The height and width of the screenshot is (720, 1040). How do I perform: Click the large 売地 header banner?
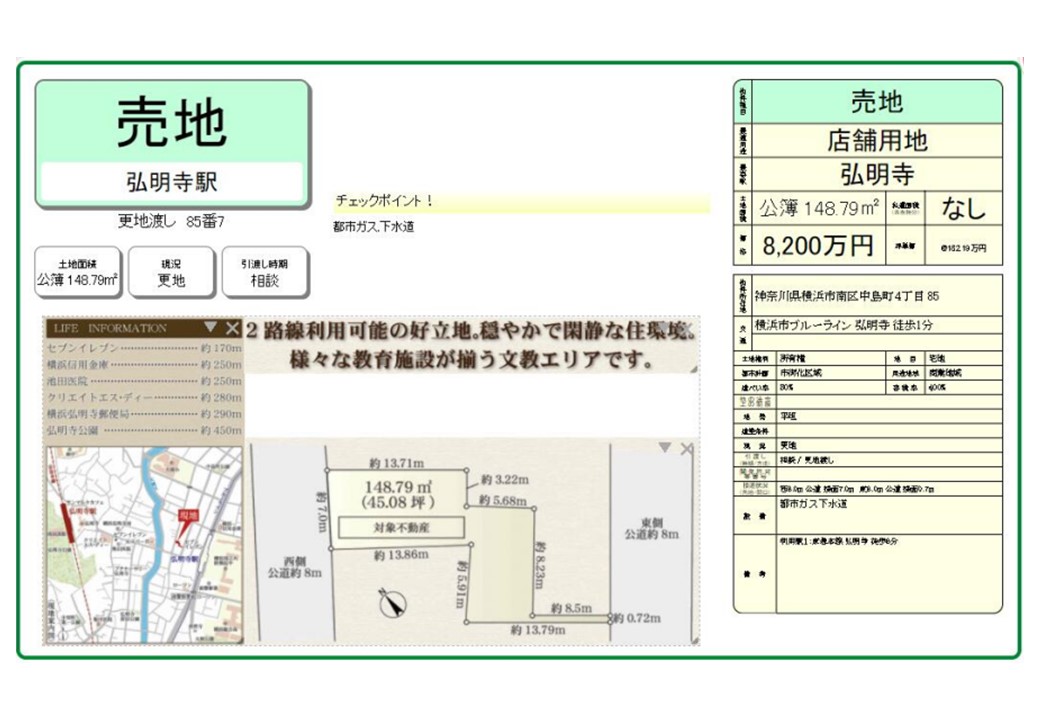click(172, 122)
